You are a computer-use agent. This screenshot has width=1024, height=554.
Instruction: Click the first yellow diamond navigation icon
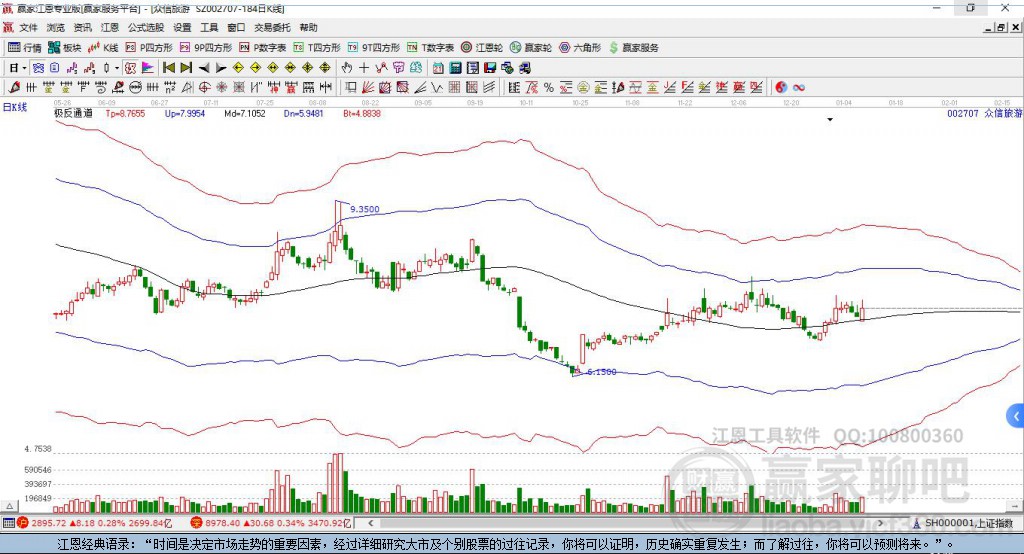[x=238, y=68]
